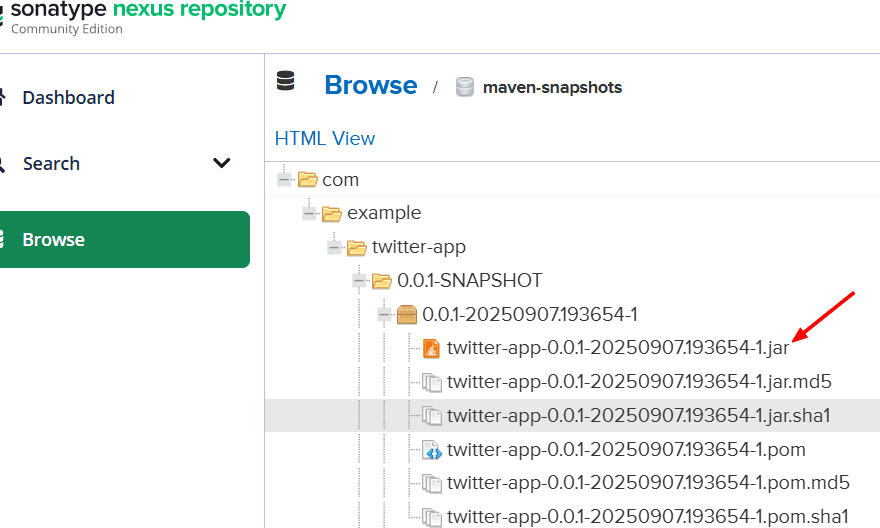The height and width of the screenshot is (528, 880).
Task: Expand the Search menu chevron
Action: (x=222, y=163)
